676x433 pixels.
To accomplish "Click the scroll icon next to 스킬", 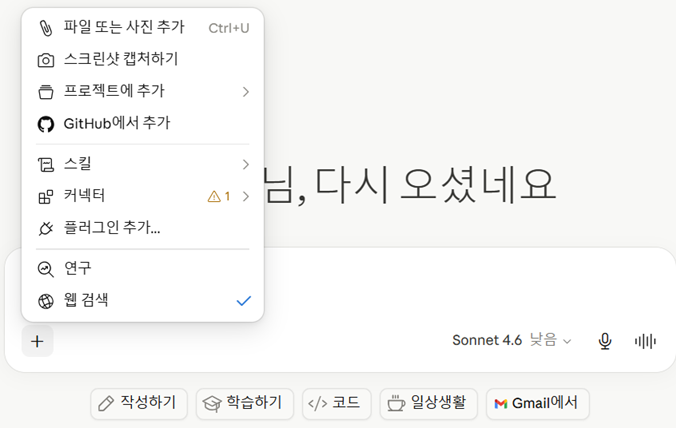I will (46, 165).
